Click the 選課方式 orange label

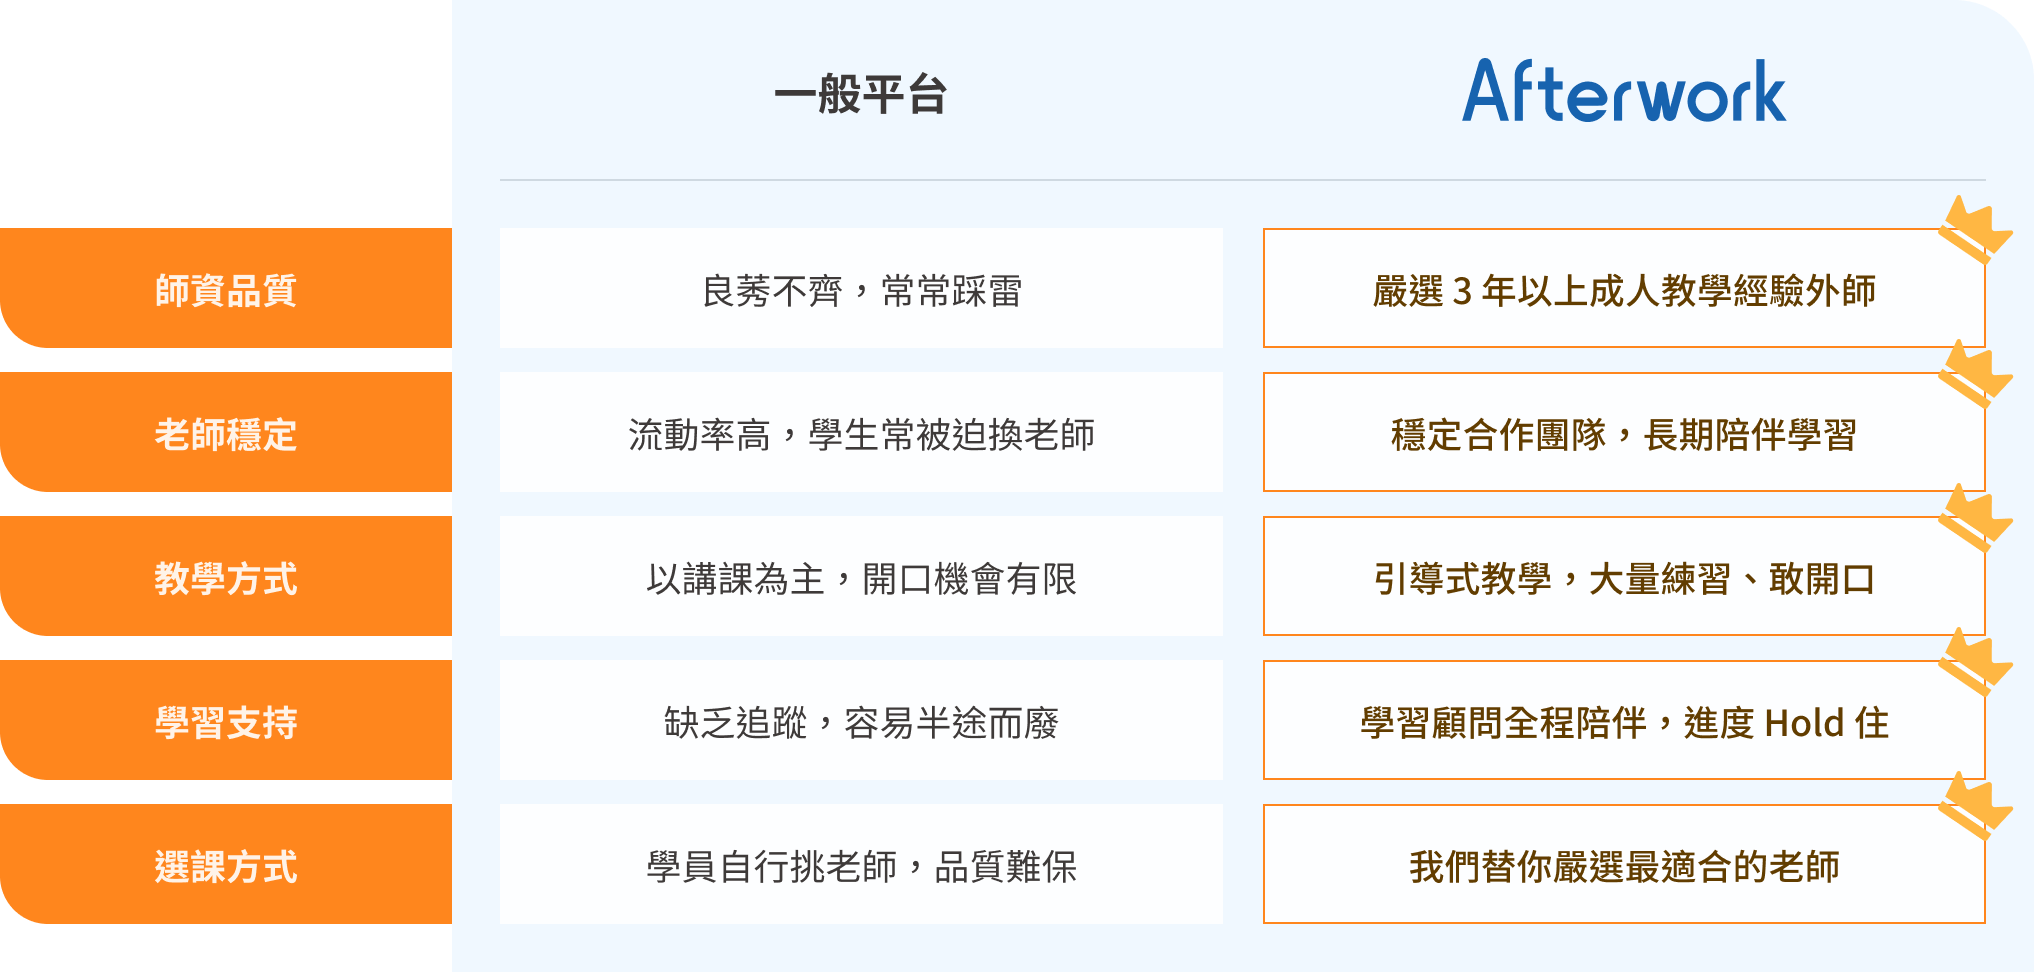pyautogui.click(x=226, y=865)
